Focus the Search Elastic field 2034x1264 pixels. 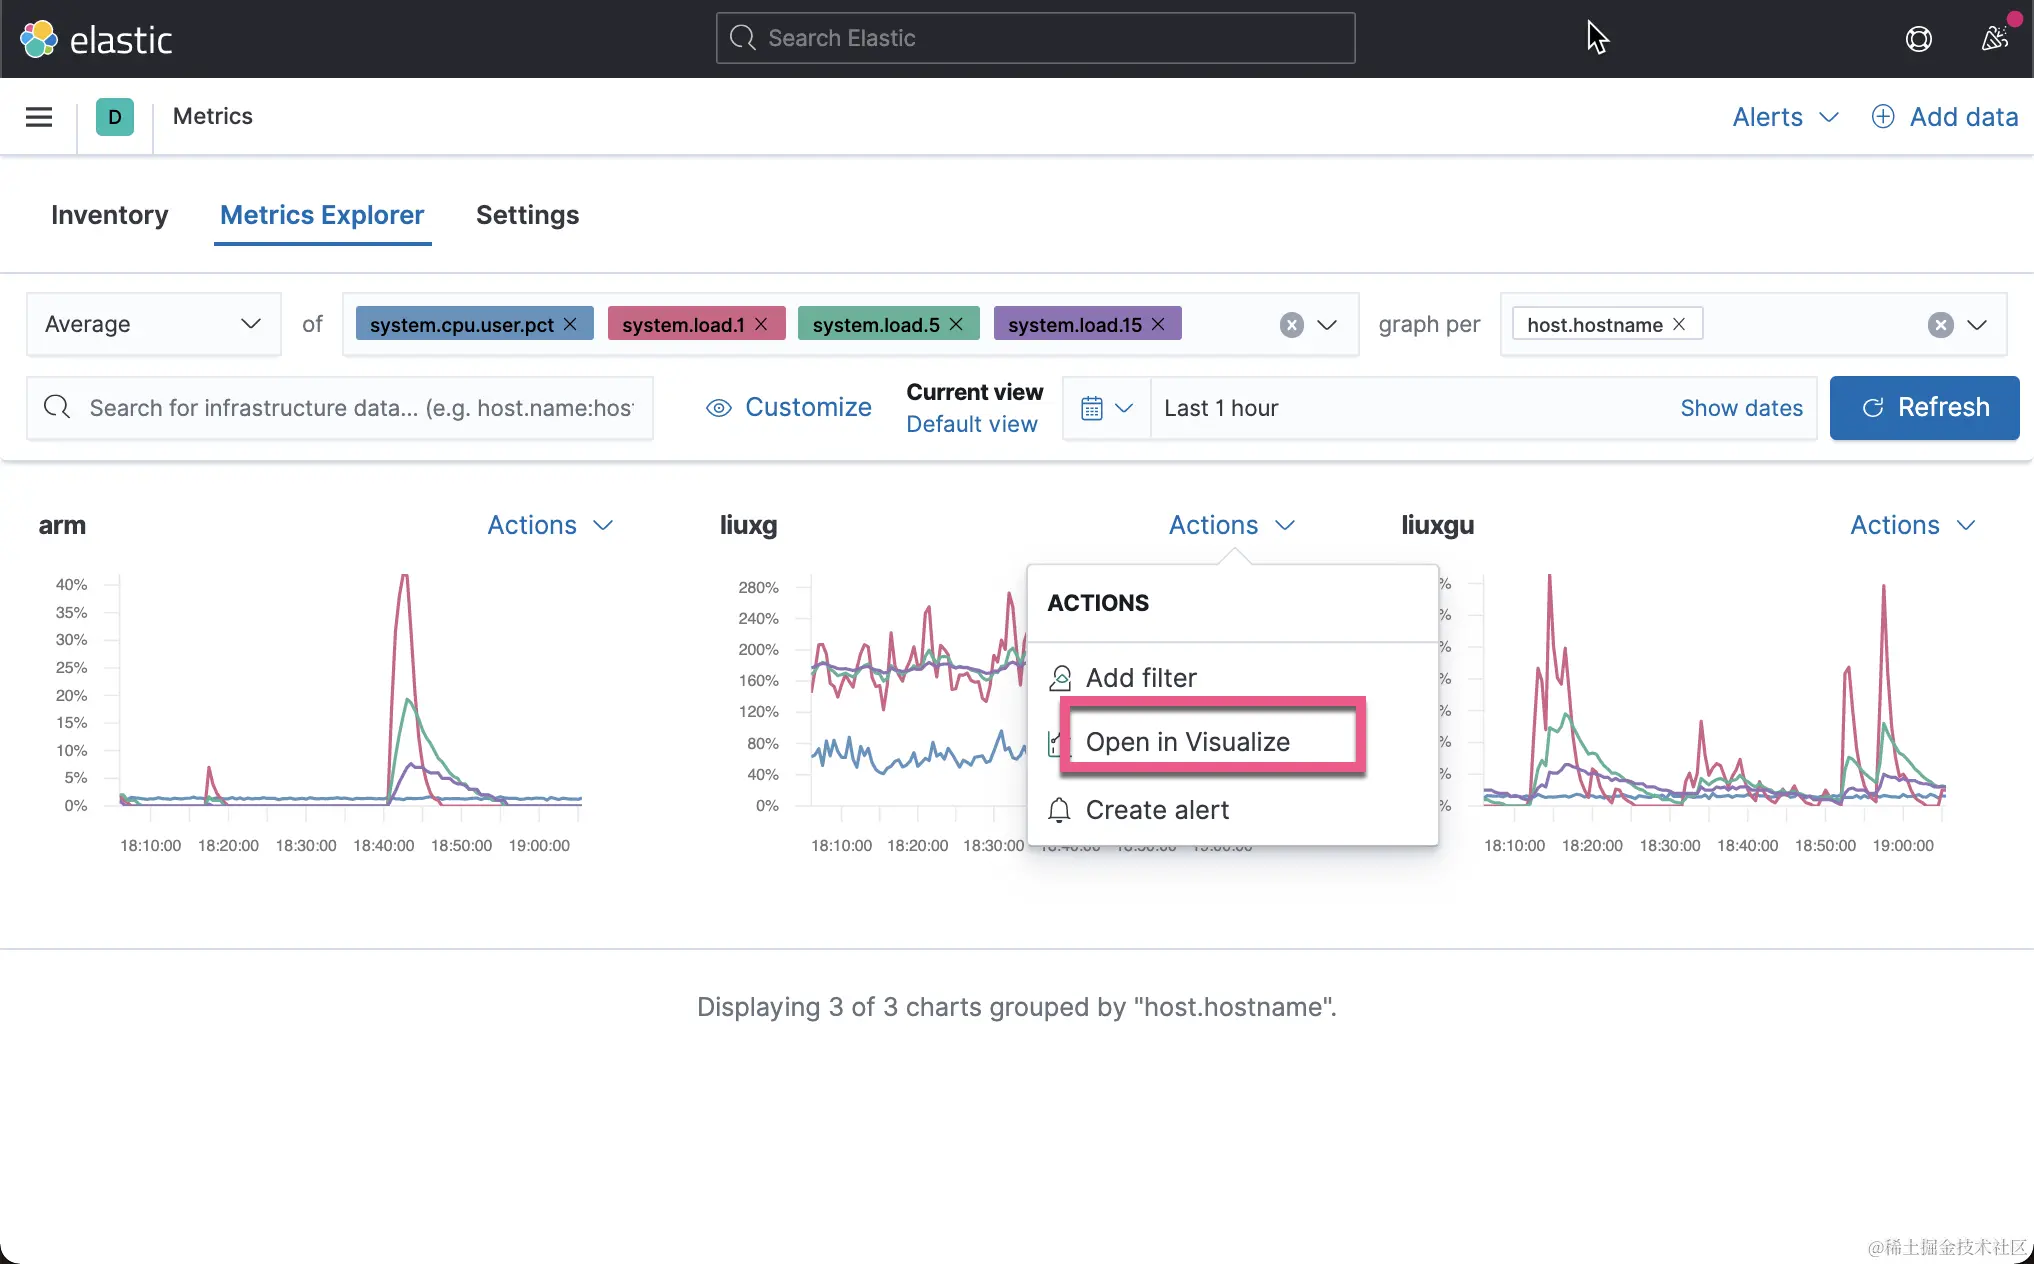click(x=1035, y=38)
